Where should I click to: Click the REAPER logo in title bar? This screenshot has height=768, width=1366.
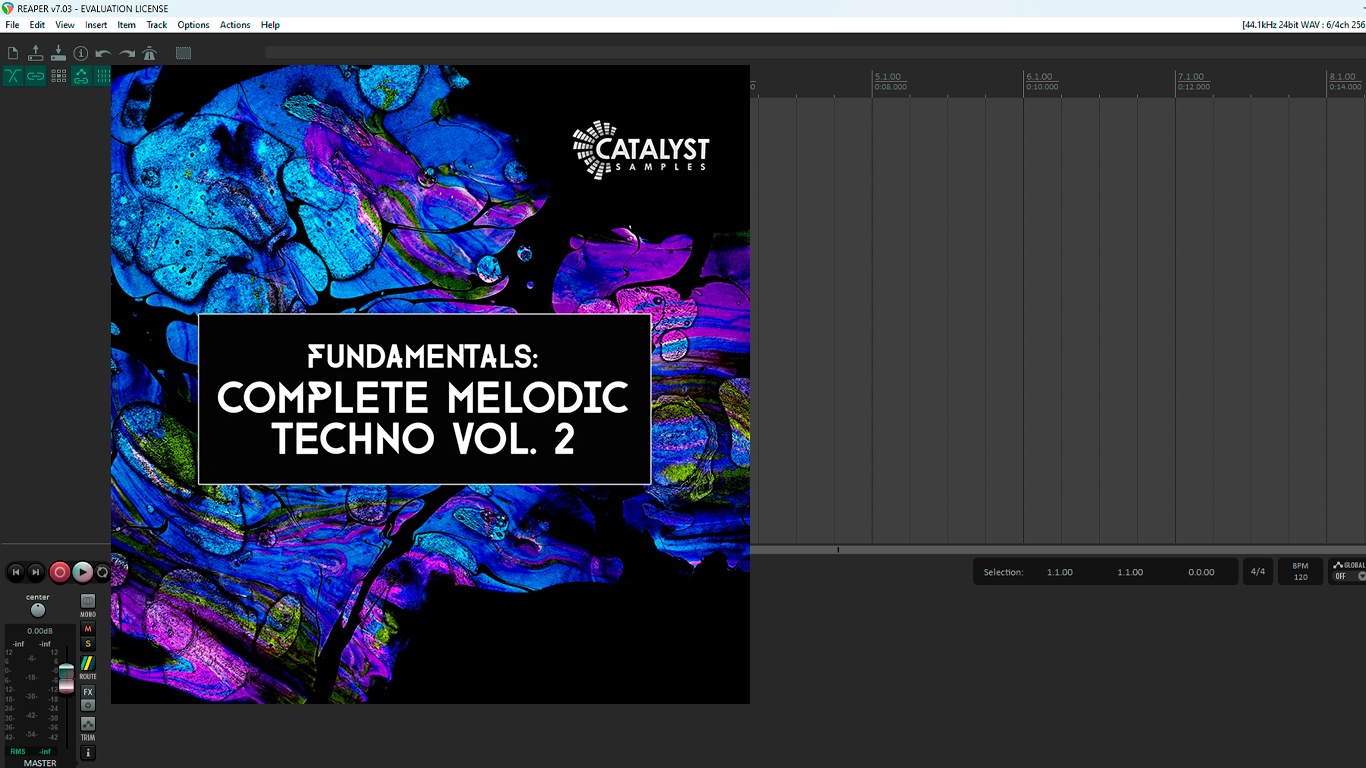pos(8,8)
